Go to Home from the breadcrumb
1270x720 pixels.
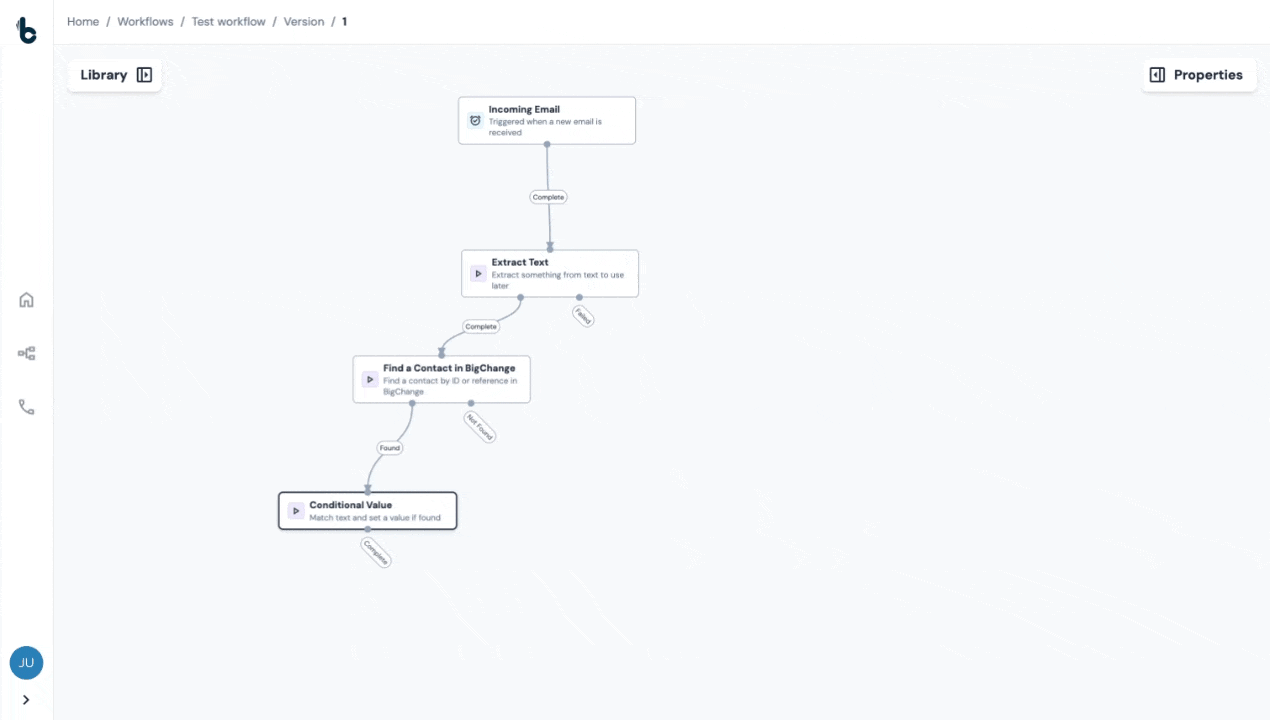coord(83,21)
